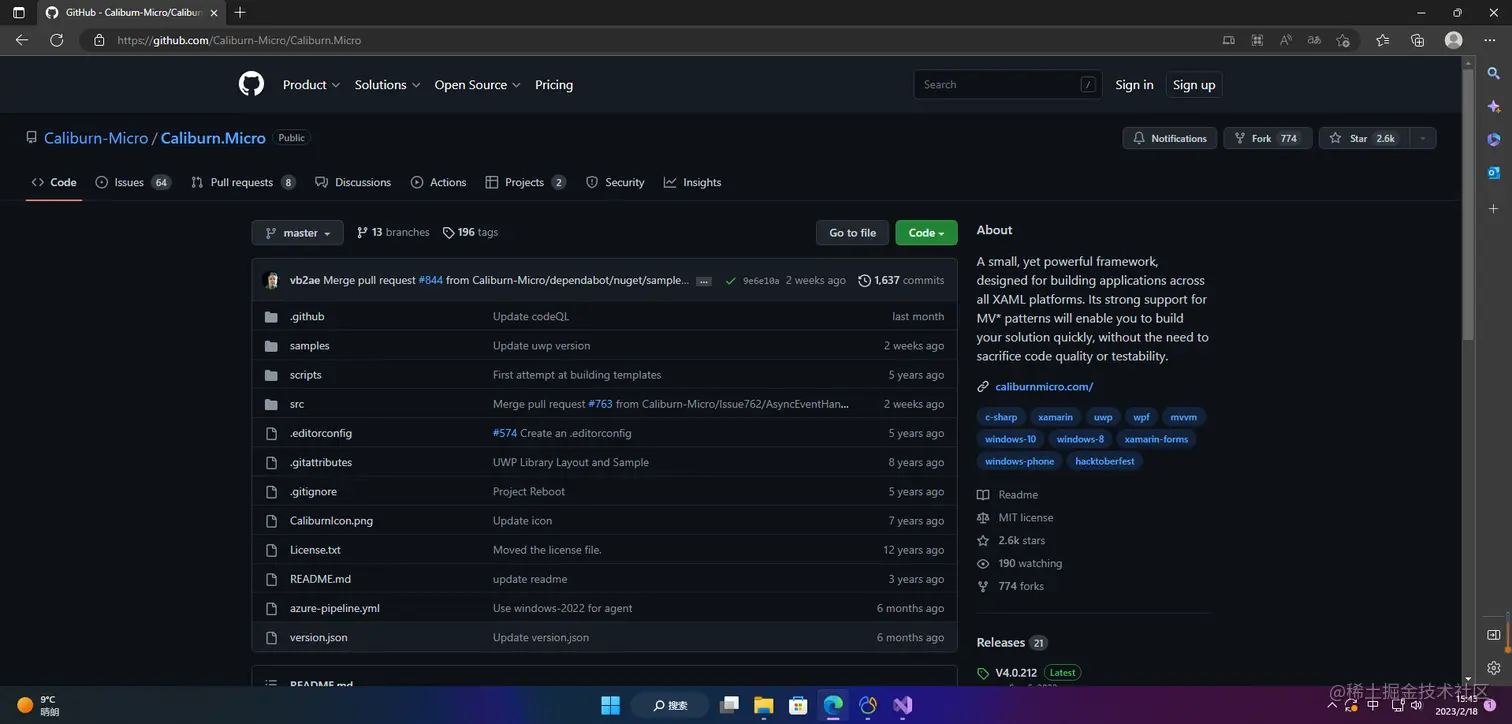1512x724 pixels.
Task: Open star list dropdown arrow
Action: tap(1422, 138)
